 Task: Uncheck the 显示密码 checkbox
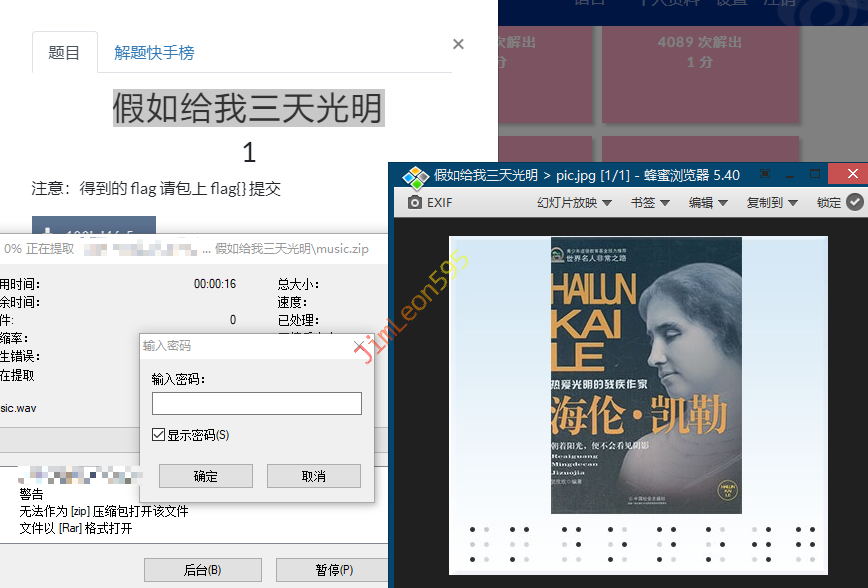click(x=158, y=435)
